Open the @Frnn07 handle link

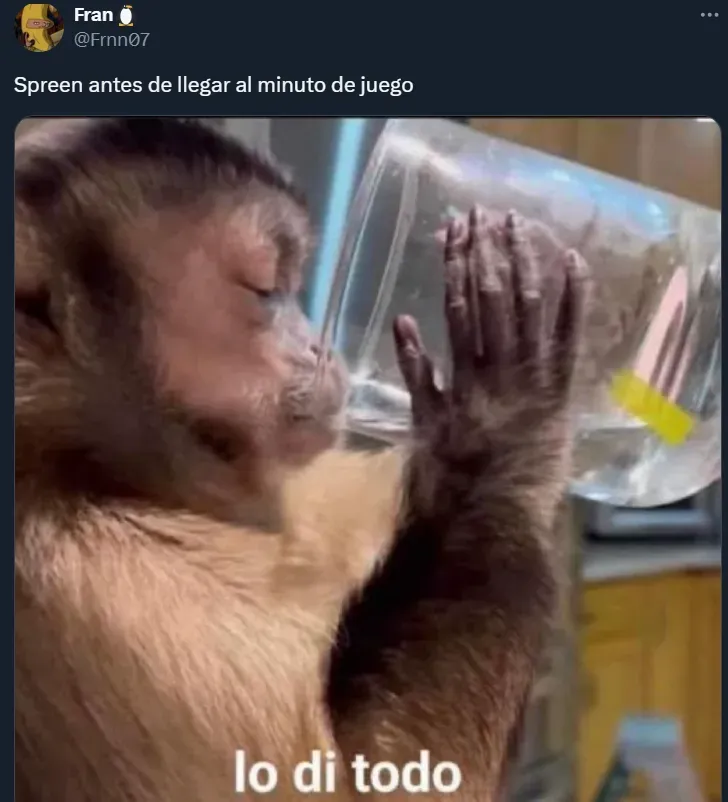click(112, 39)
